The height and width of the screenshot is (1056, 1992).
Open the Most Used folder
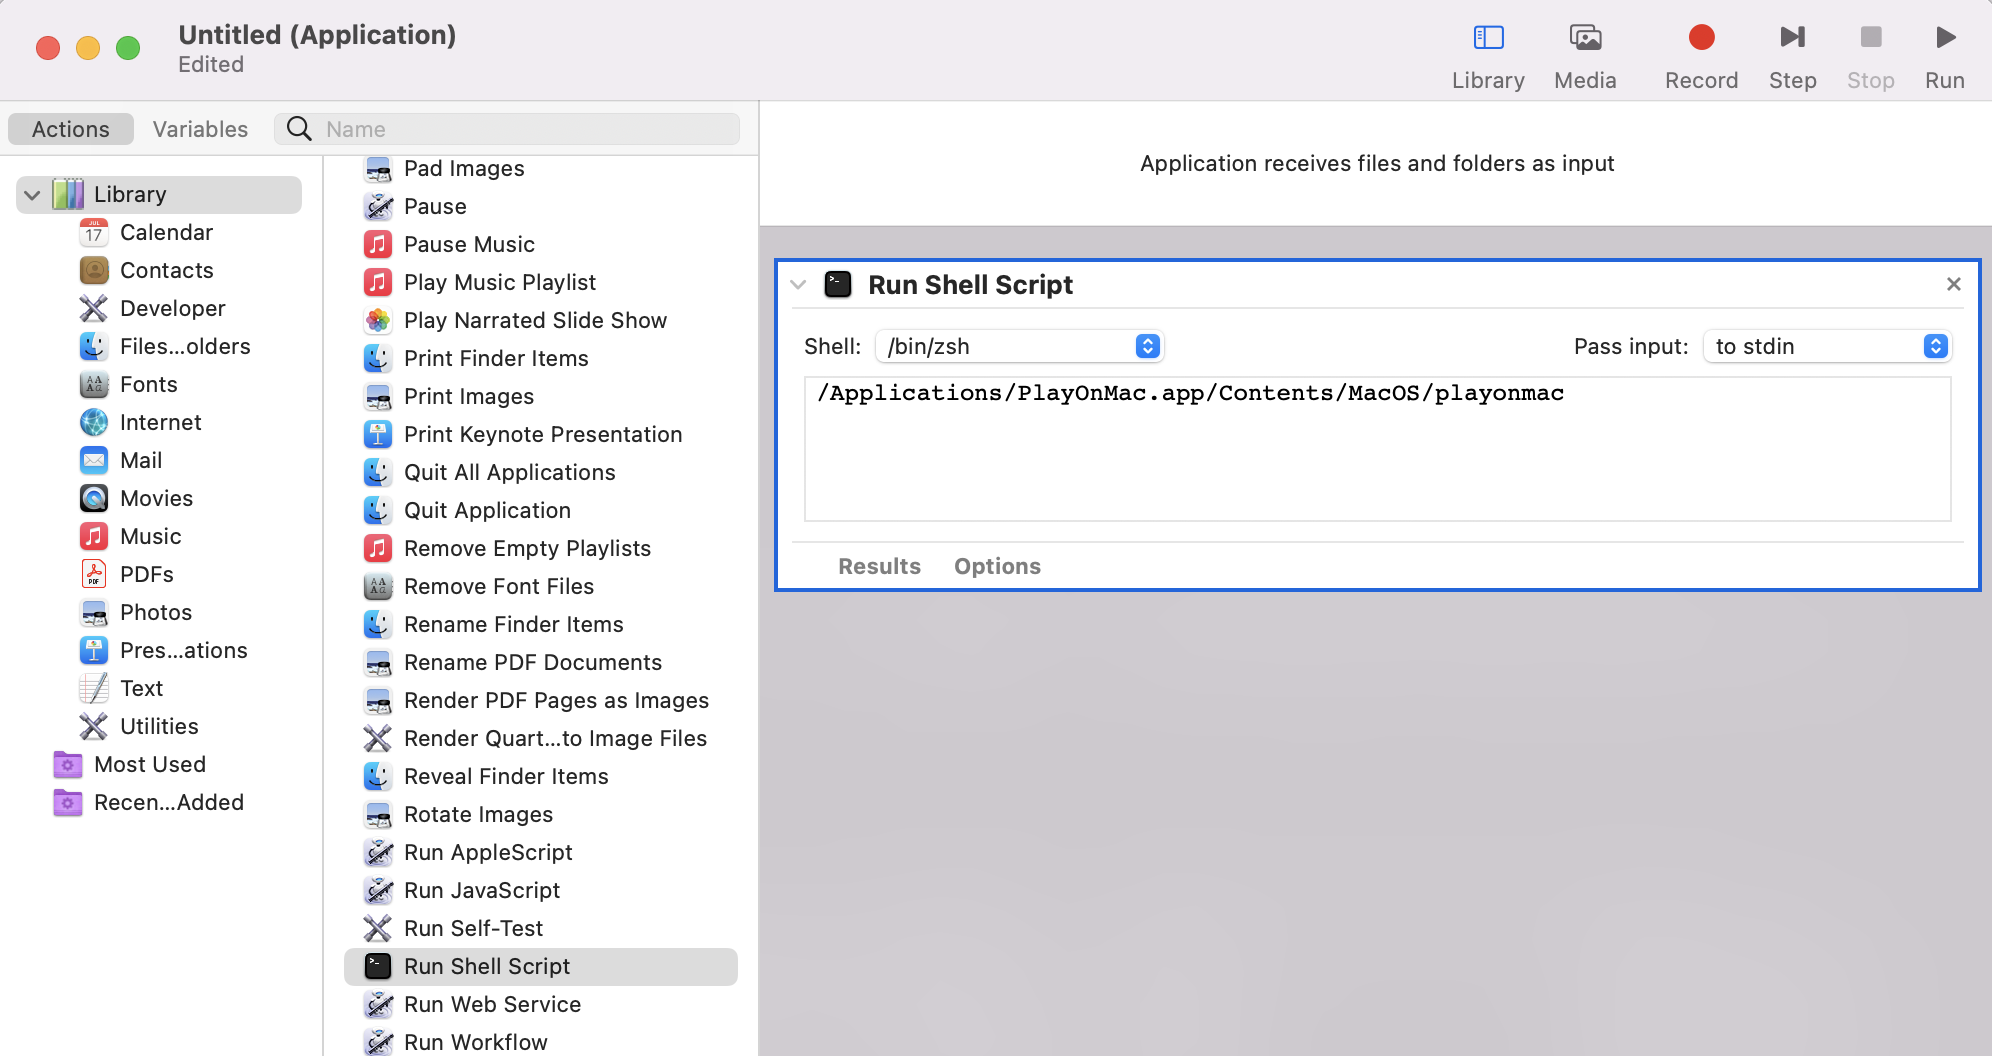[129, 765]
